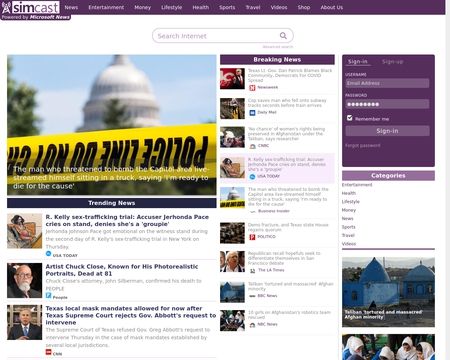Screen dimensions: 450x360
Task: Open the Entertainment menu in the top navigation
Action: pyautogui.click(x=106, y=7)
